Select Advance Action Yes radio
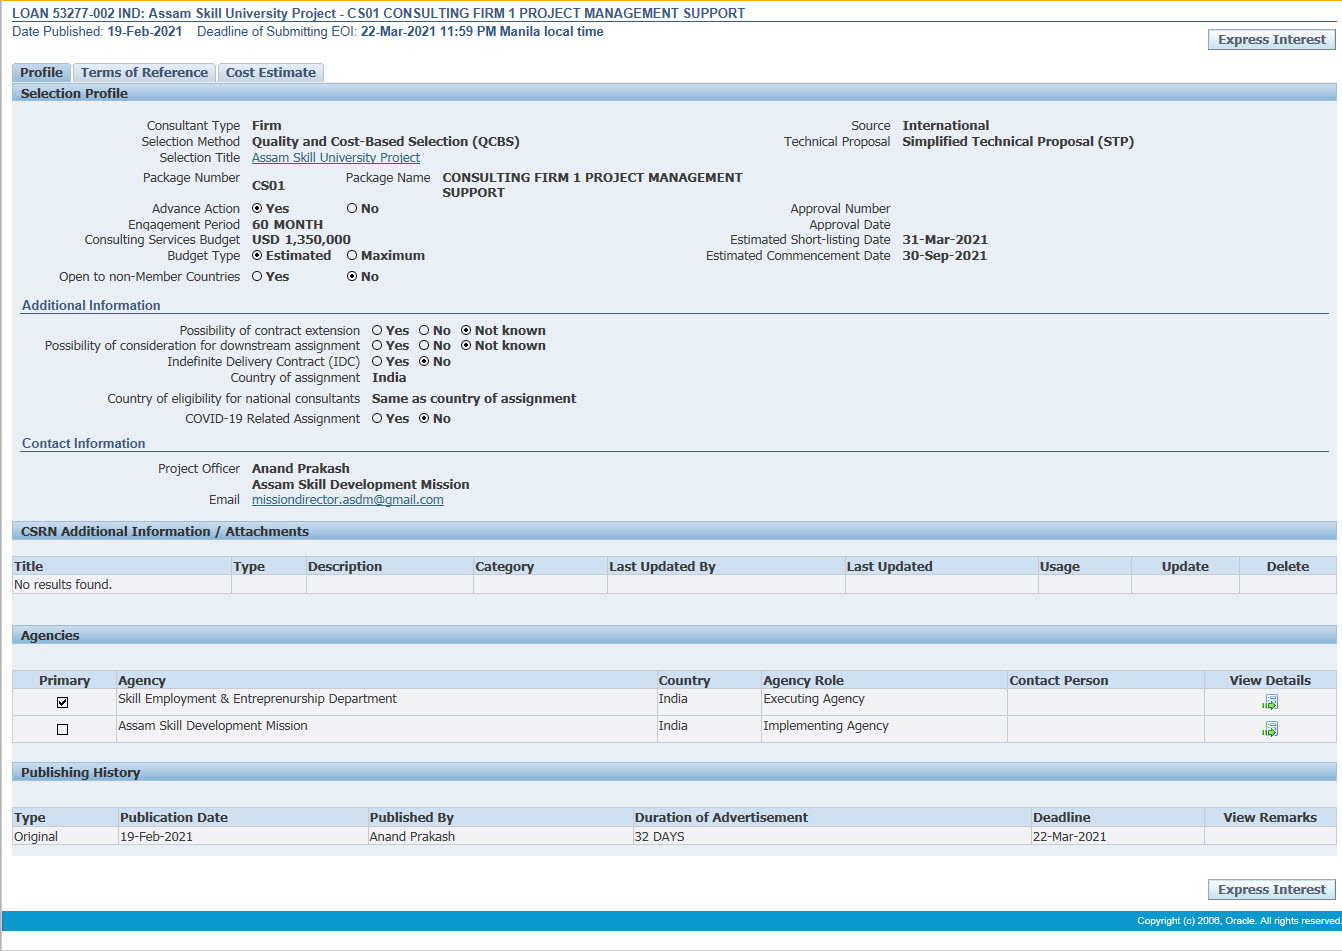1342x951 pixels. pyautogui.click(x=257, y=208)
